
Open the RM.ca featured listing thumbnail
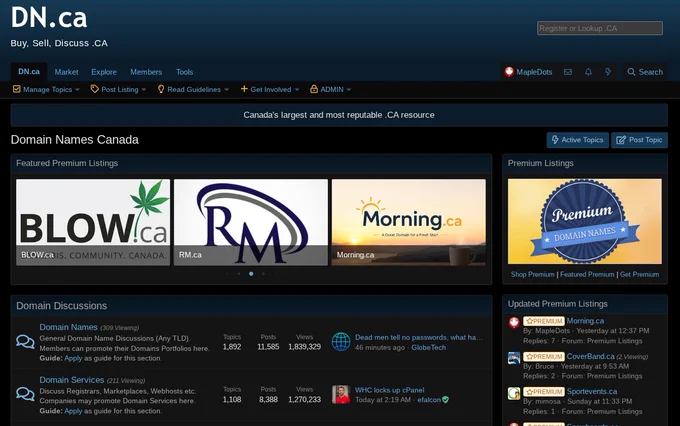coord(251,222)
